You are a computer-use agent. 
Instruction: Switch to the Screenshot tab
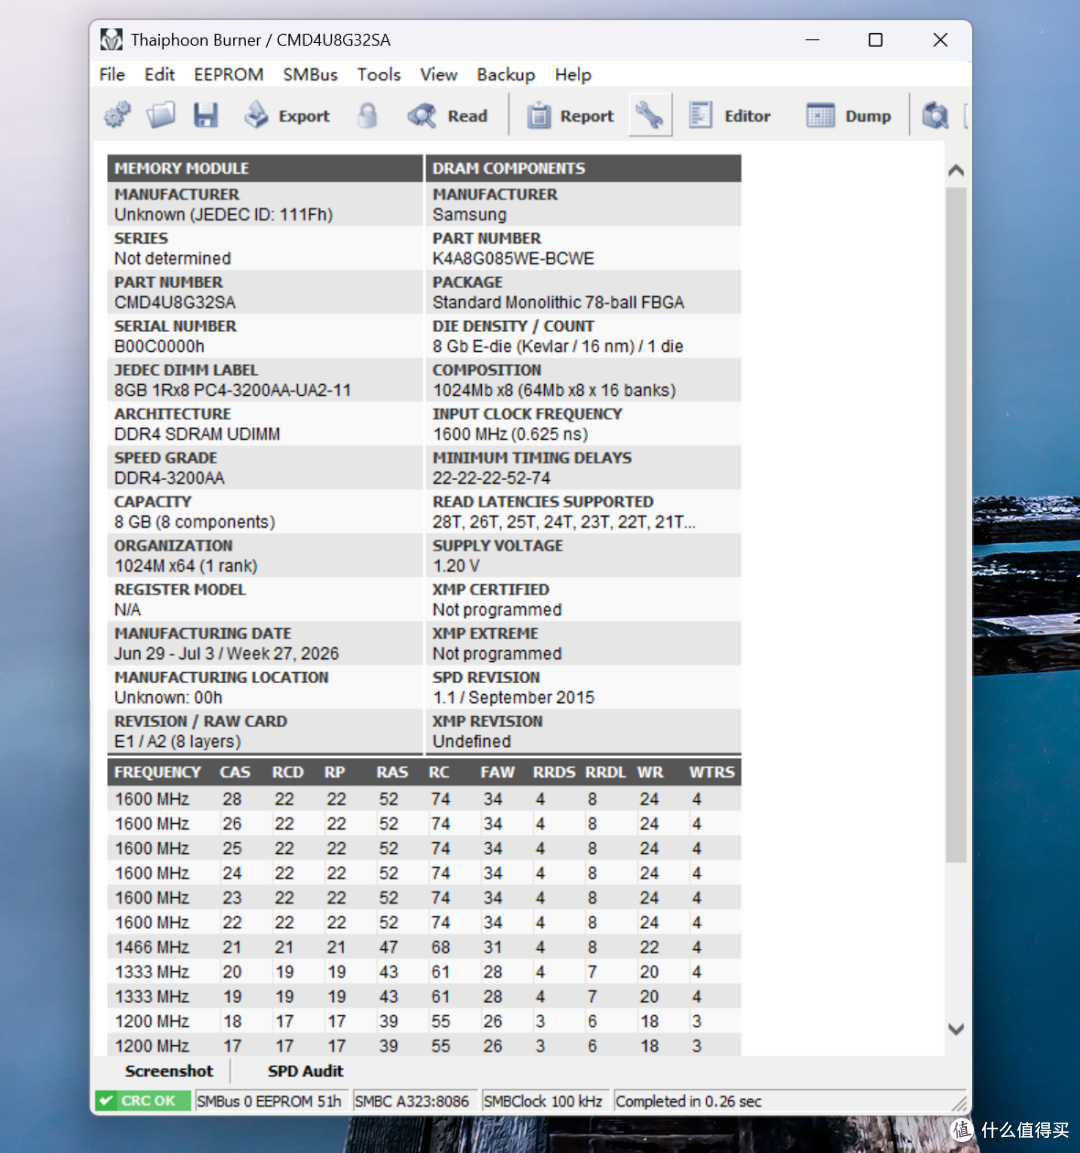click(x=168, y=1071)
